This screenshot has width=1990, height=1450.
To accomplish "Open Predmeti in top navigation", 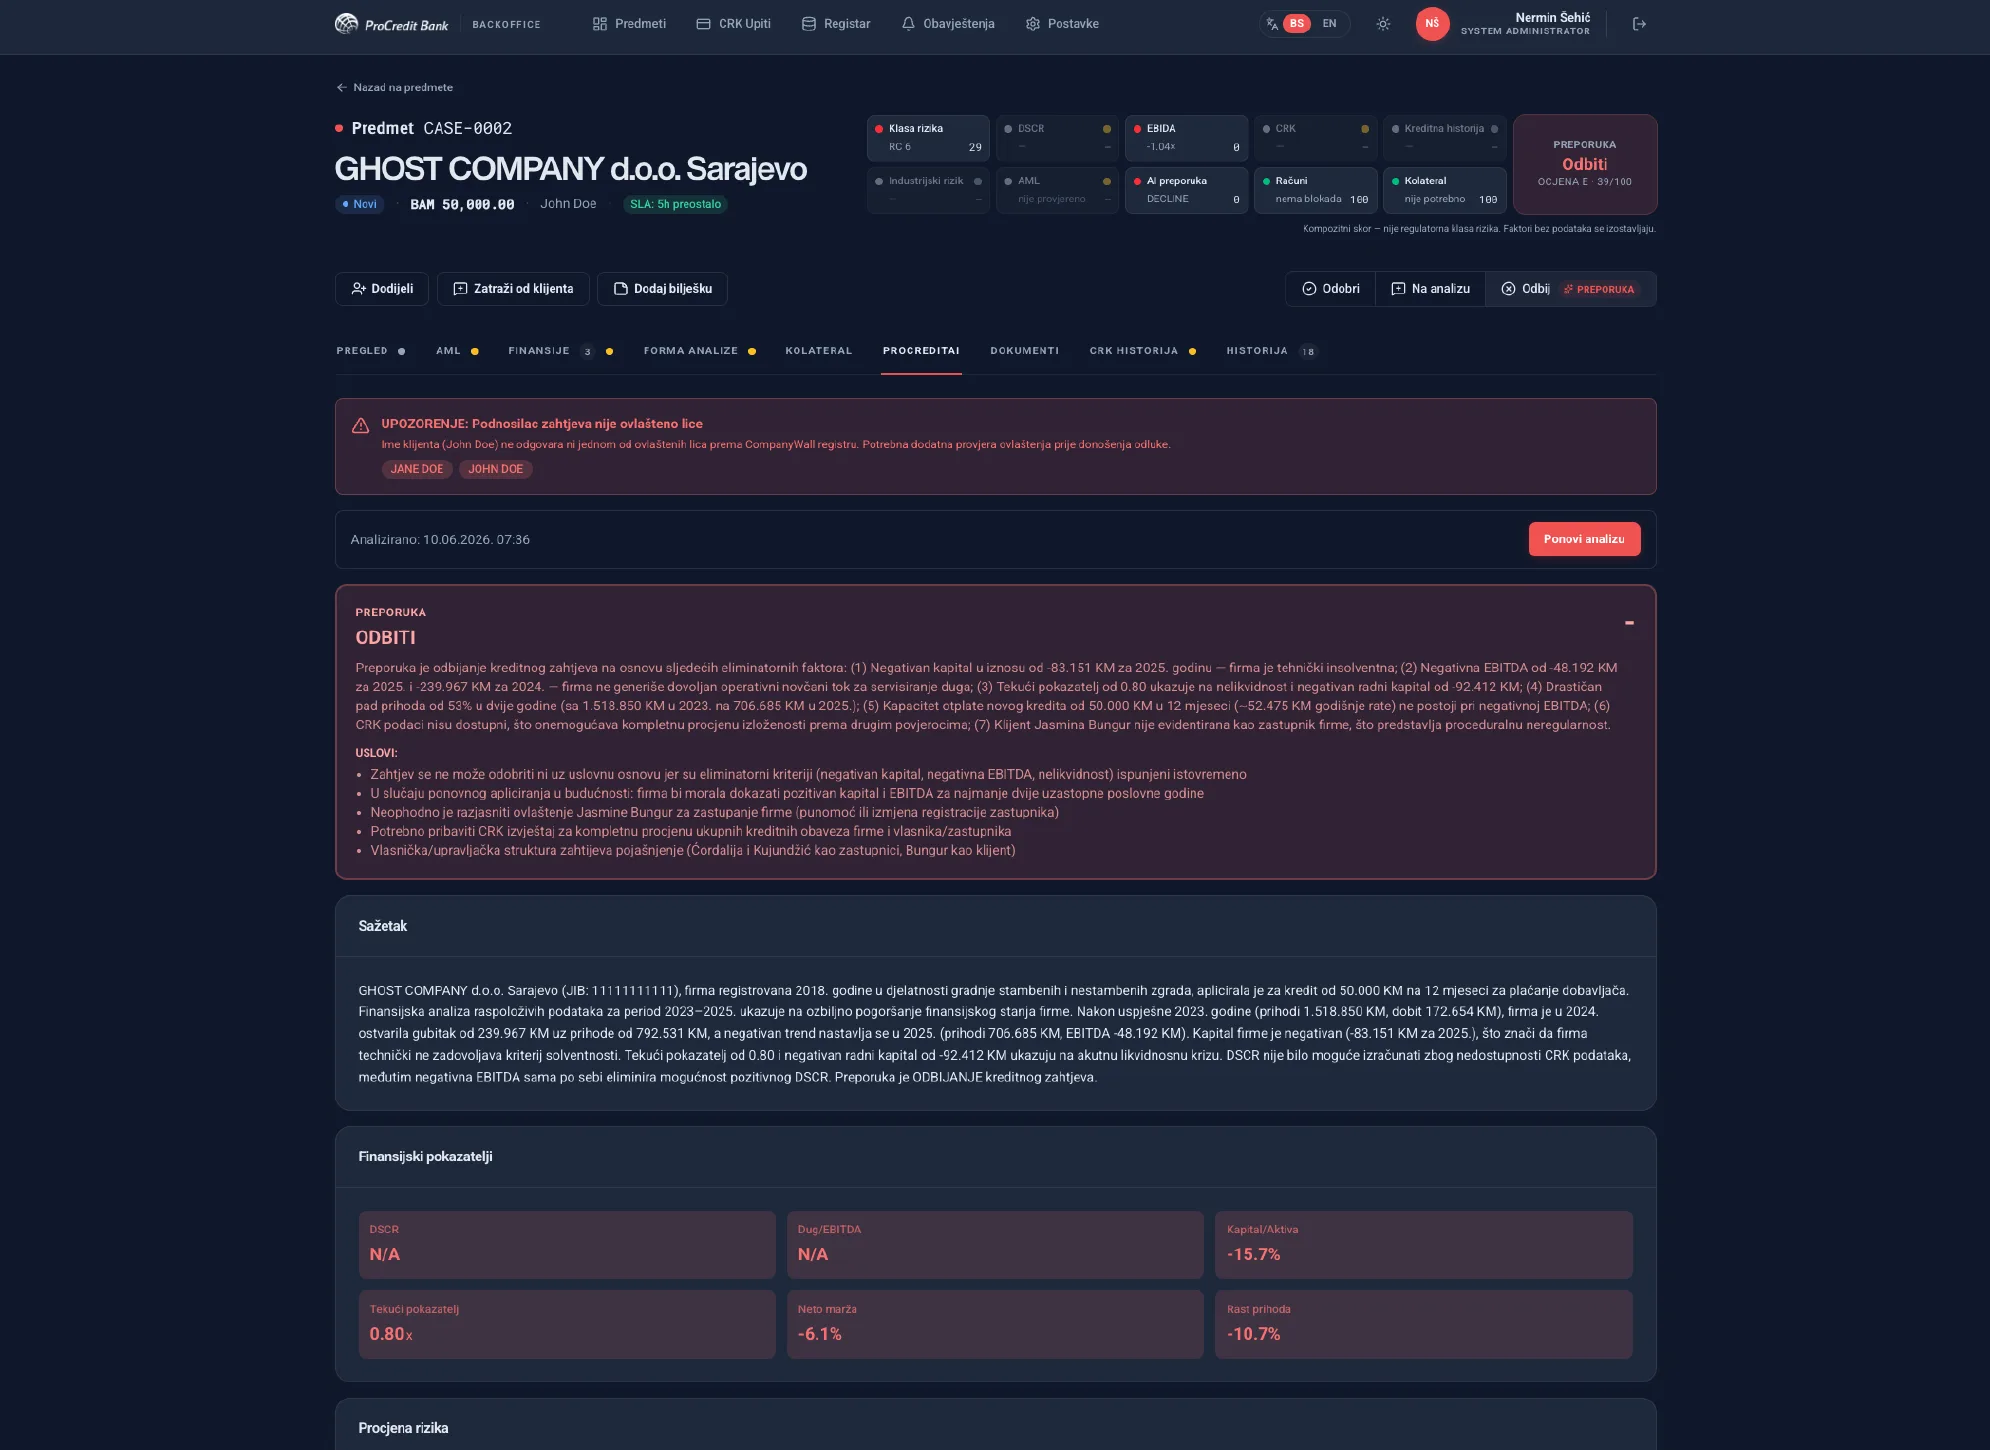I will pyautogui.click(x=629, y=24).
